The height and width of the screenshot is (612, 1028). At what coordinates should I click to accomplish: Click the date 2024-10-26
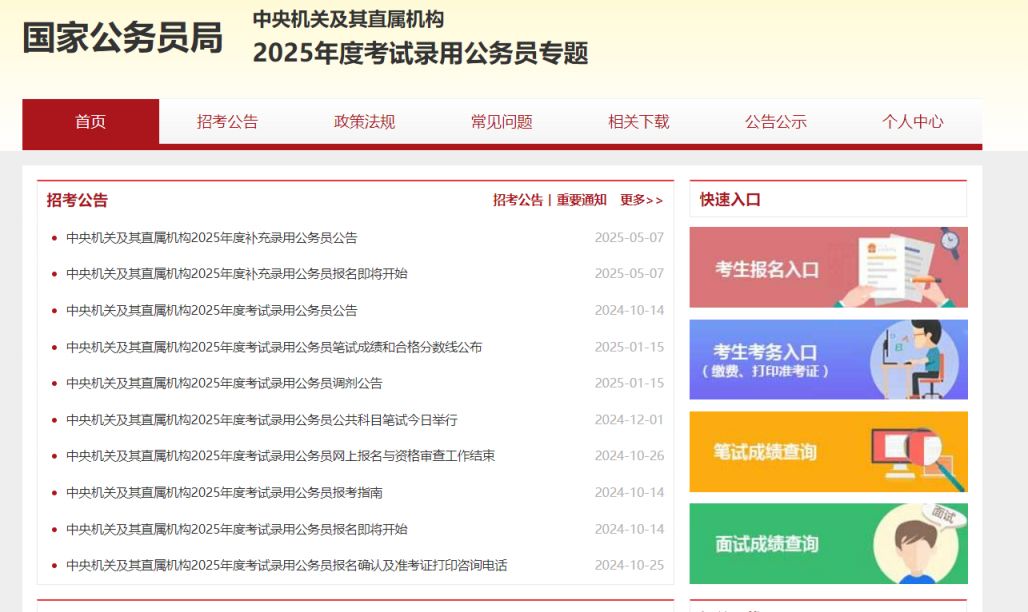click(629, 456)
